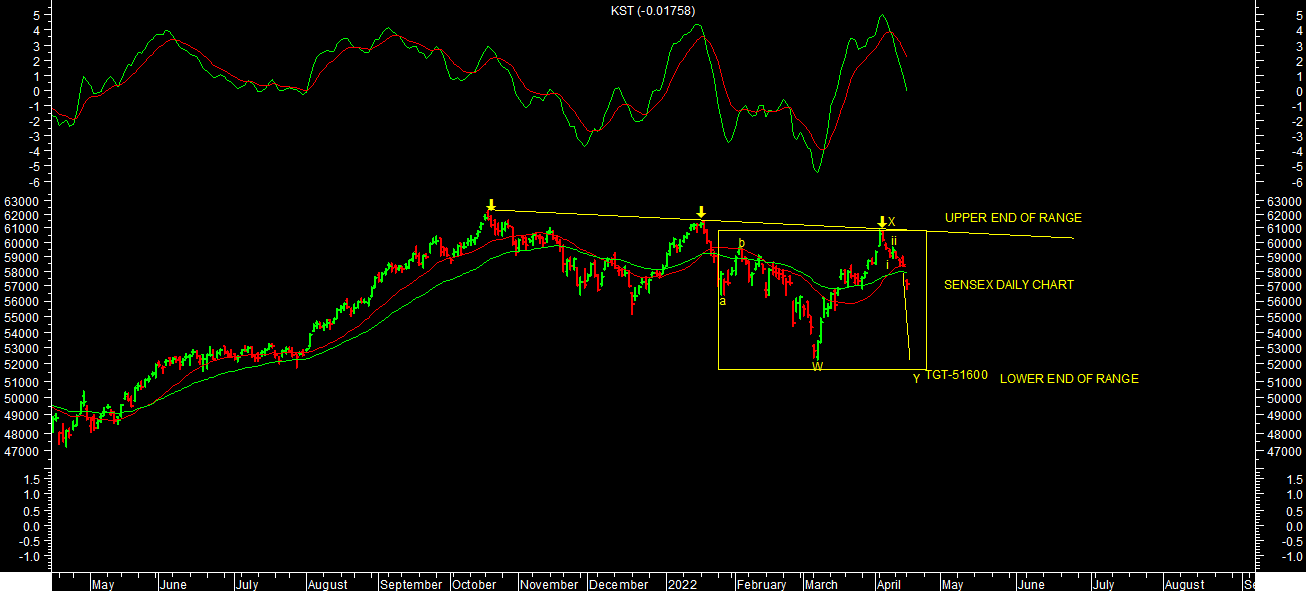This screenshot has height=591, width=1306.
Task: Click the 2022 marker on the time axis
Action: pyautogui.click(x=683, y=585)
